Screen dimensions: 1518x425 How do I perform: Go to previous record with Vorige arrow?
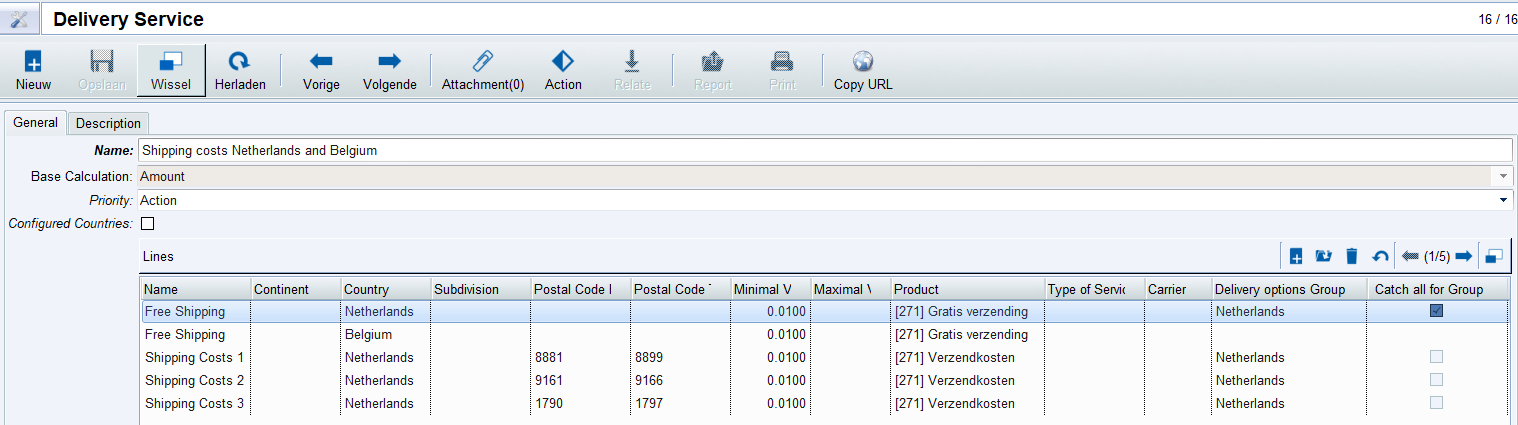tap(321, 62)
